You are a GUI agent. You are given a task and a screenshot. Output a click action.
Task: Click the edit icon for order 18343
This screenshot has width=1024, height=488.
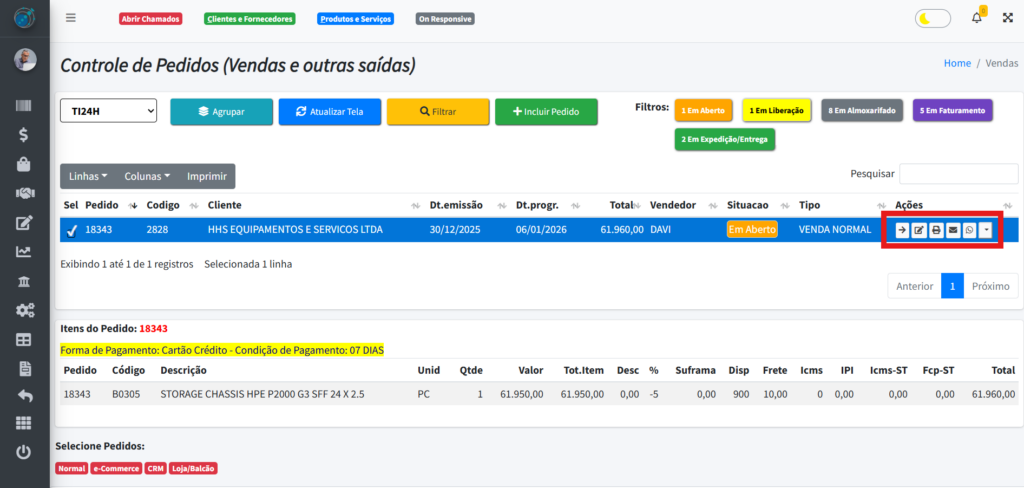coord(918,231)
